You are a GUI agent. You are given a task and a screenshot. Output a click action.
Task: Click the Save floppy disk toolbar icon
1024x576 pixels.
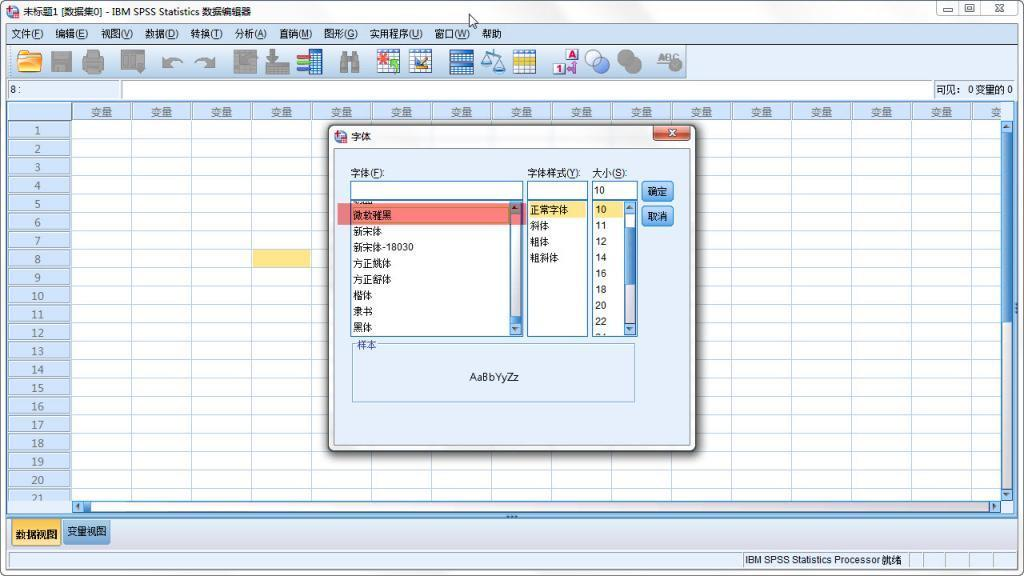coord(61,62)
